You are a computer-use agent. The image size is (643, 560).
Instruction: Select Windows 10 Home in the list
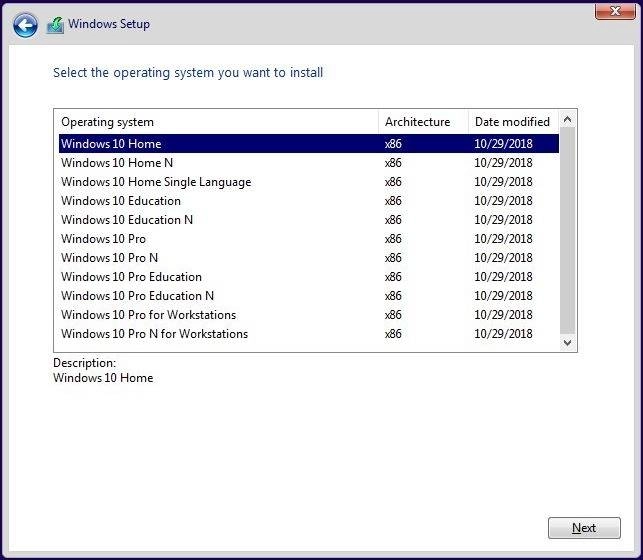click(x=309, y=143)
